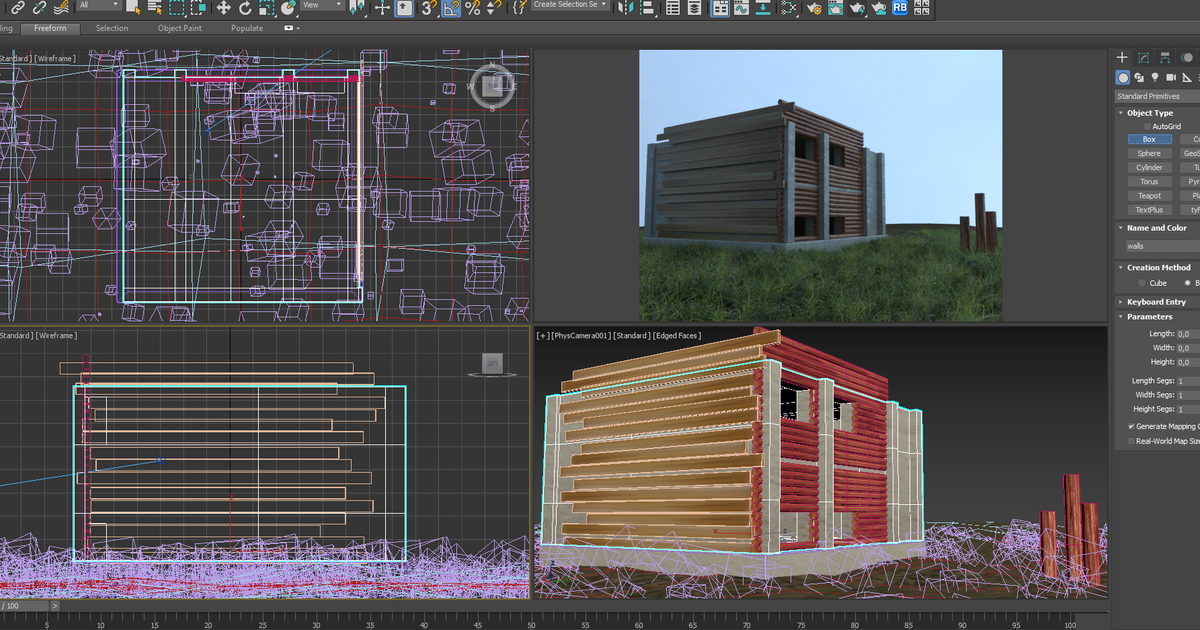Enable the AutoGrid checkbox

[1146, 126]
